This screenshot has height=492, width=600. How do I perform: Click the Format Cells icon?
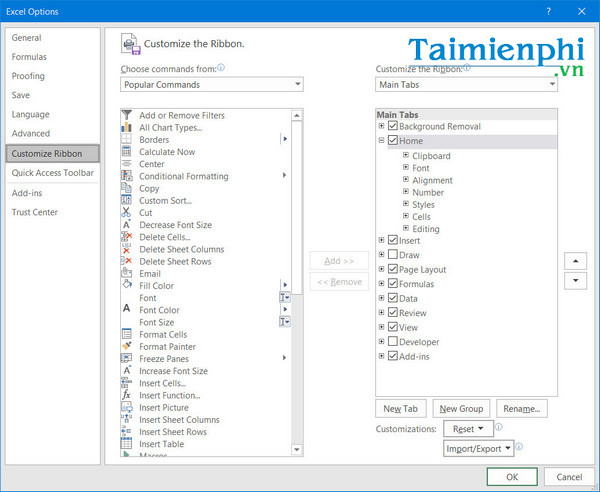[x=127, y=334]
